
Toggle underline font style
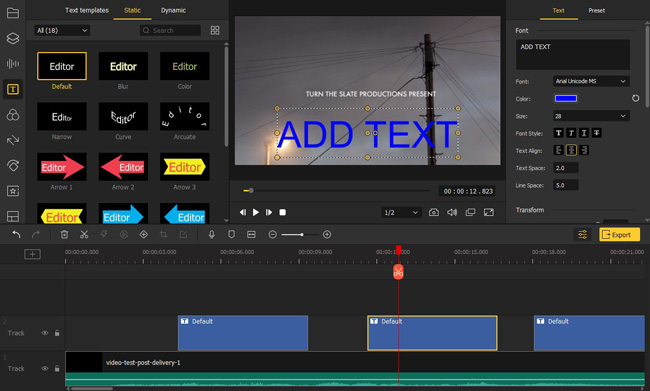(584, 133)
